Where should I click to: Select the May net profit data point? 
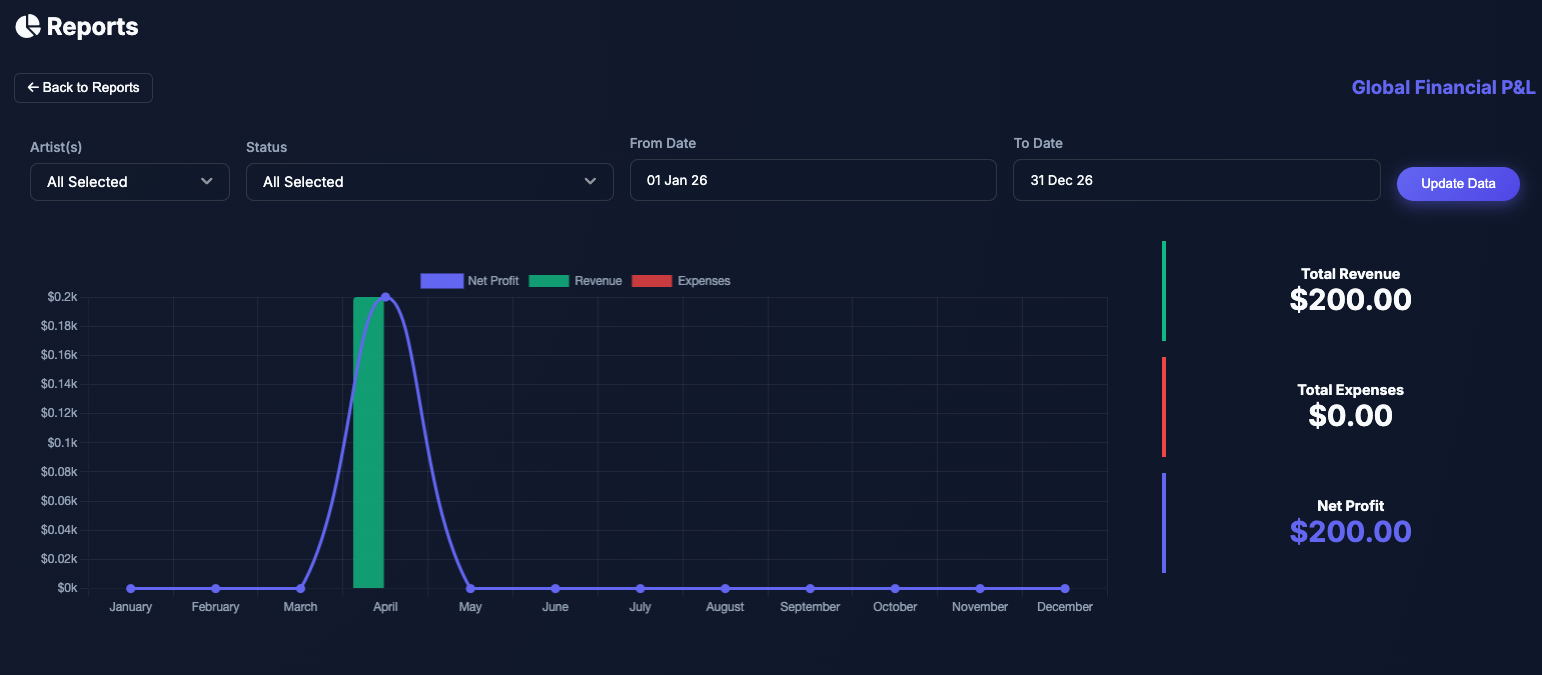tap(470, 588)
